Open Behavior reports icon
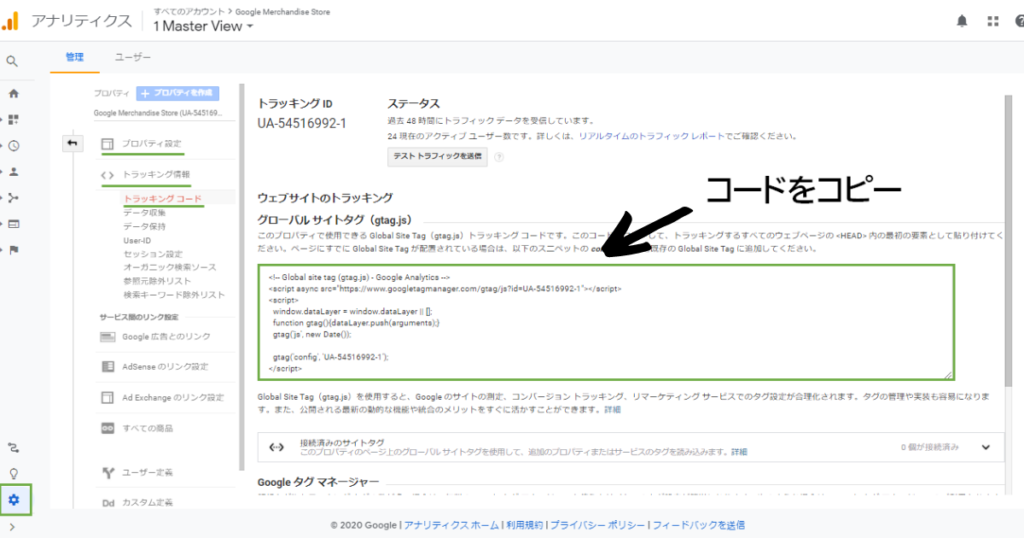The width and height of the screenshot is (1024, 538). point(13,224)
